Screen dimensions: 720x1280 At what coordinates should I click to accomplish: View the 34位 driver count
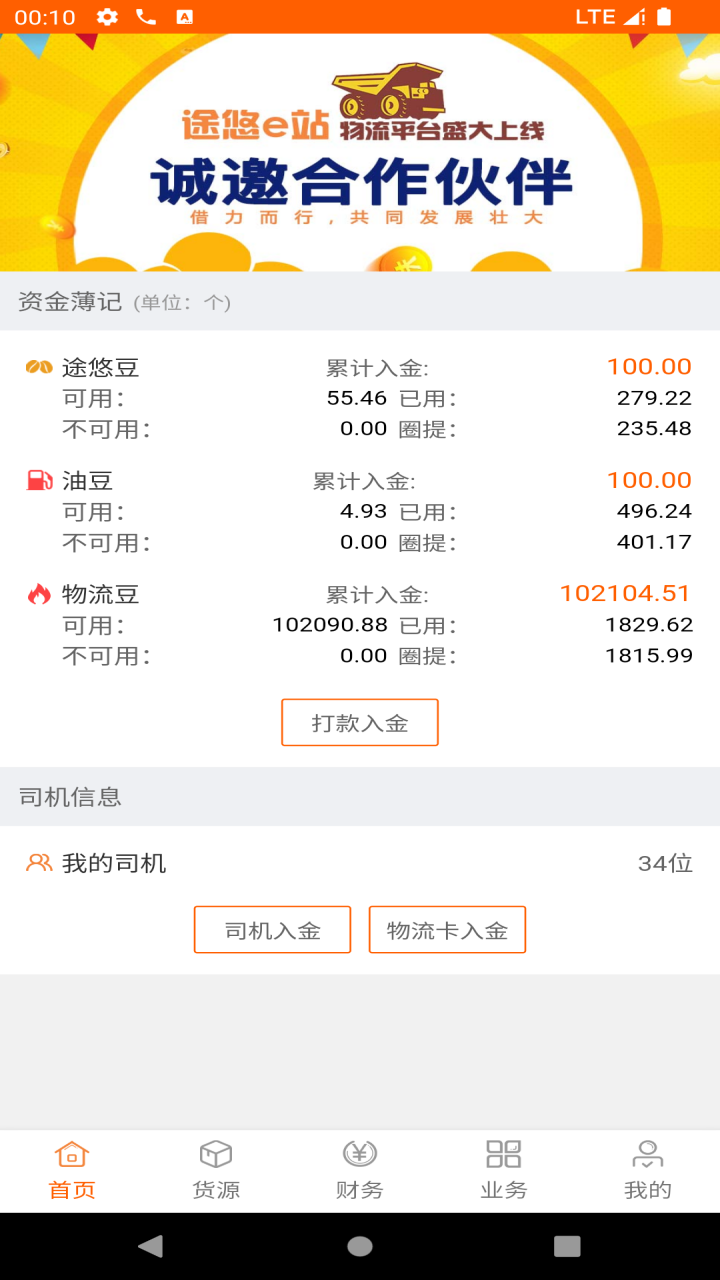tap(665, 863)
